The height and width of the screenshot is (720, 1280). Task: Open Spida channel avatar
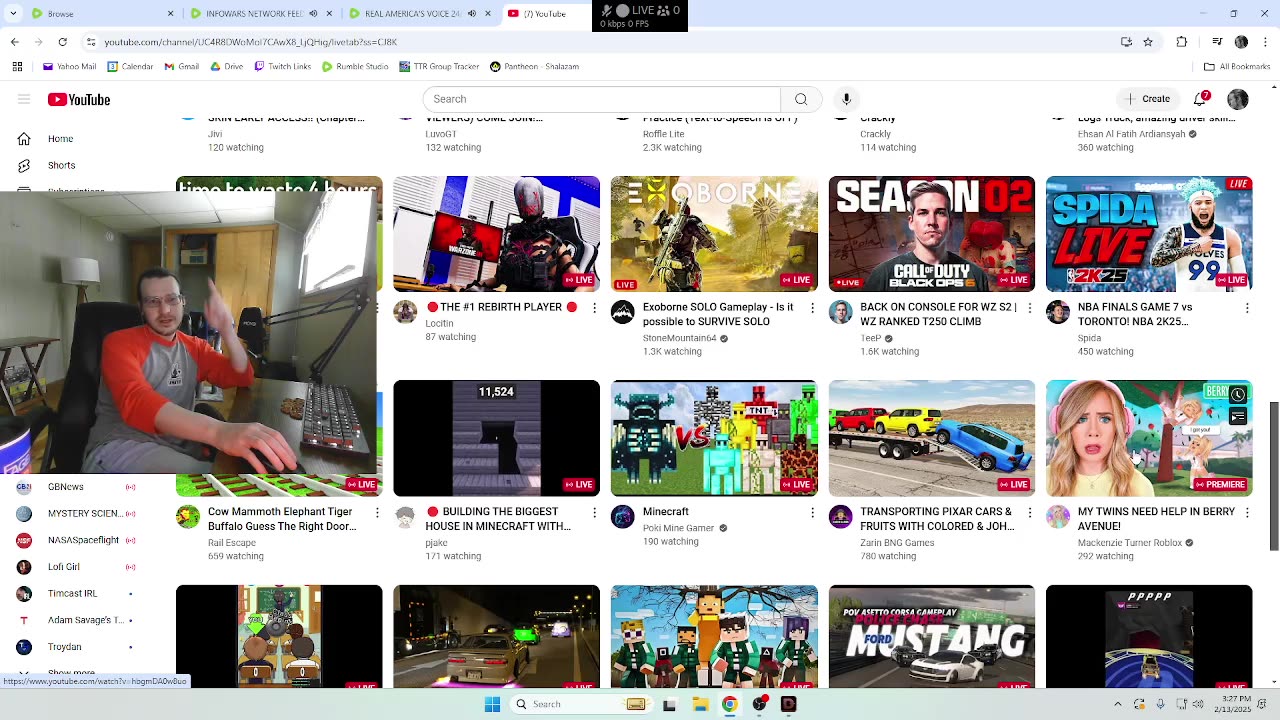tap(1058, 312)
